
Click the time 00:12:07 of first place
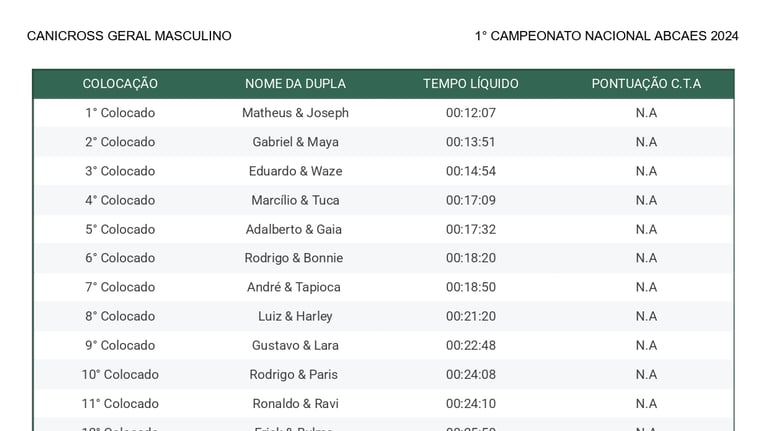[471, 113]
